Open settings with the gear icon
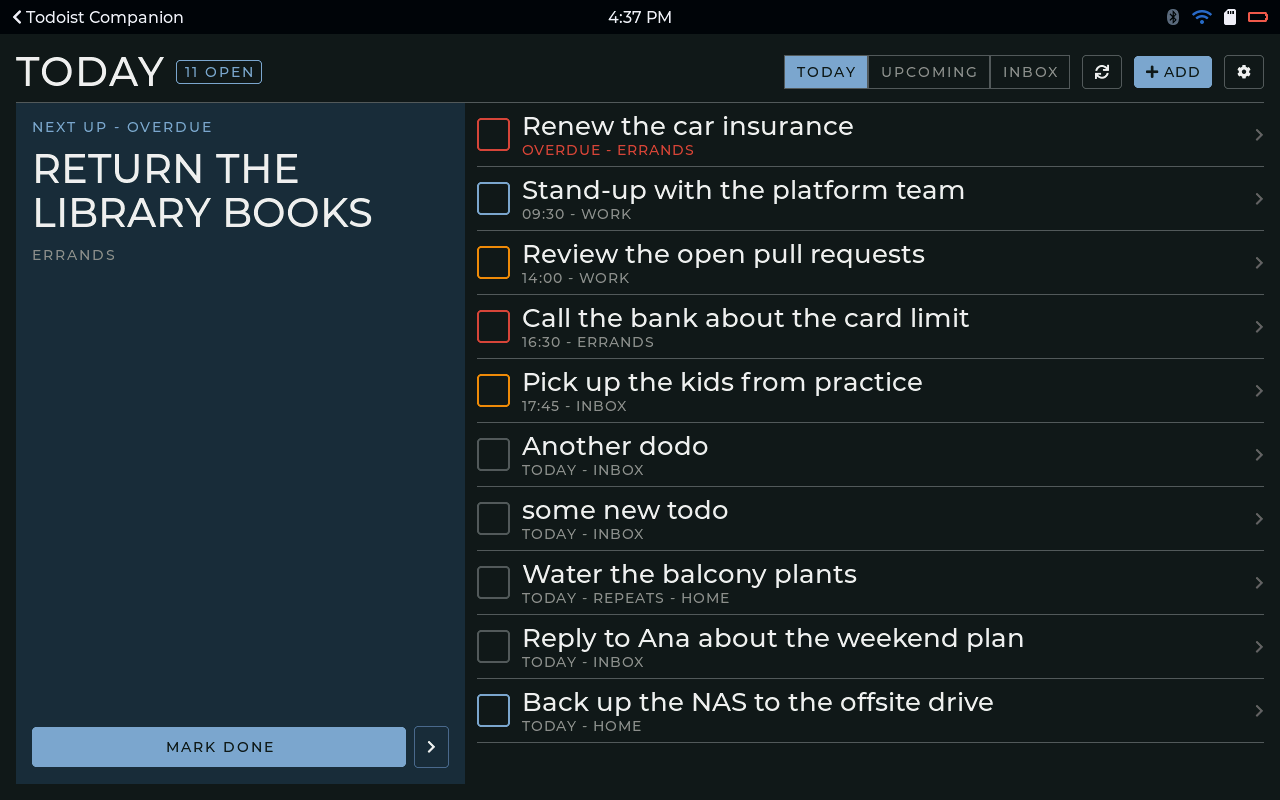The width and height of the screenshot is (1280, 800). [x=1244, y=72]
